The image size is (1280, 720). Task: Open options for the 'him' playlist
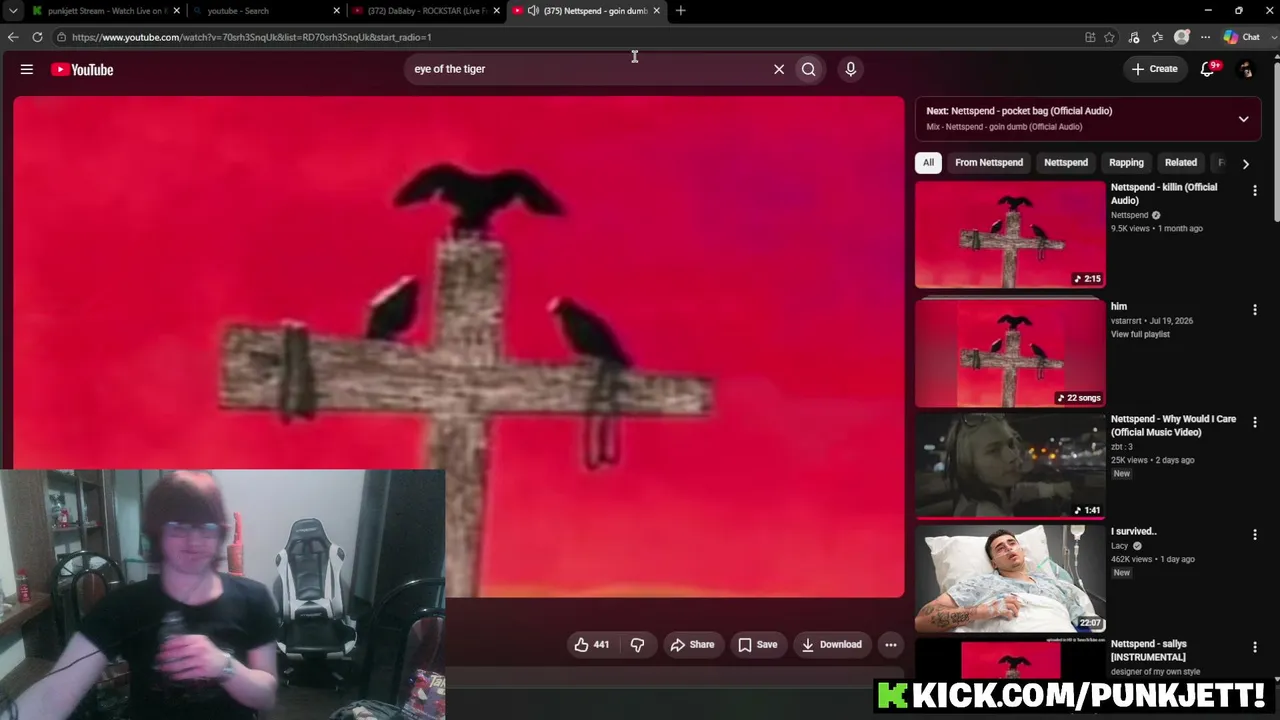tap(1255, 310)
